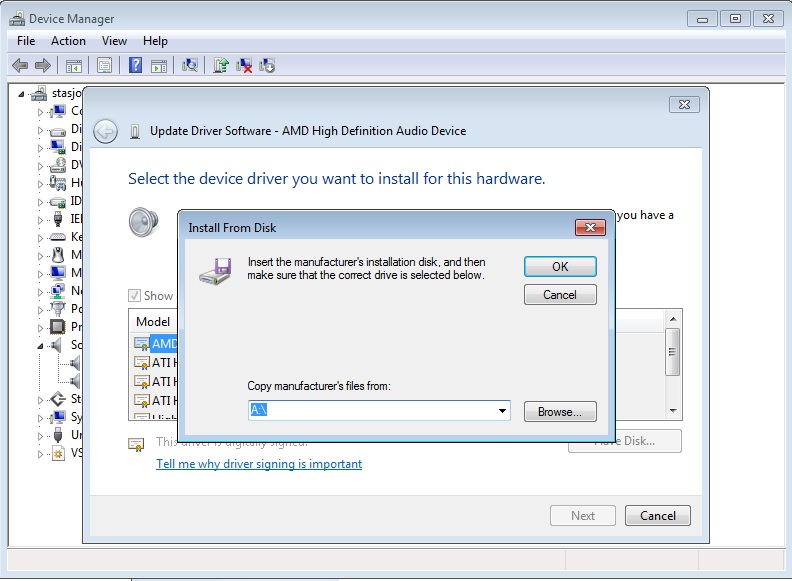Click the model list scroll down arrow
This screenshot has width=792, height=581.
pos(673,411)
